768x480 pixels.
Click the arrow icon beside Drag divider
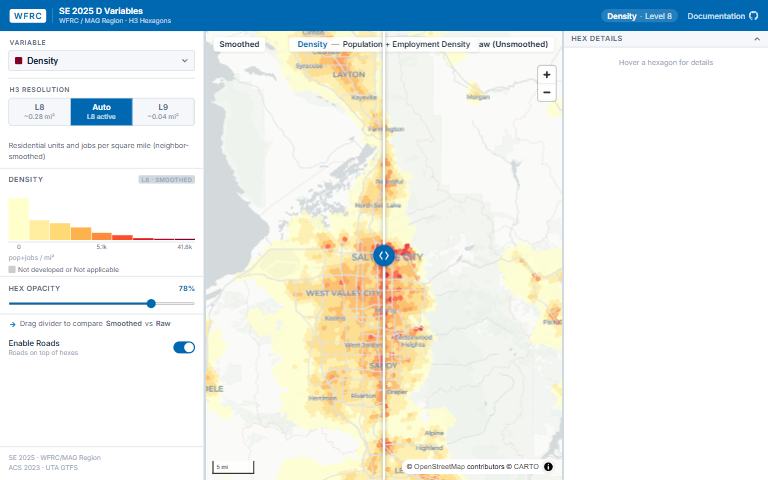[x=12, y=324]
